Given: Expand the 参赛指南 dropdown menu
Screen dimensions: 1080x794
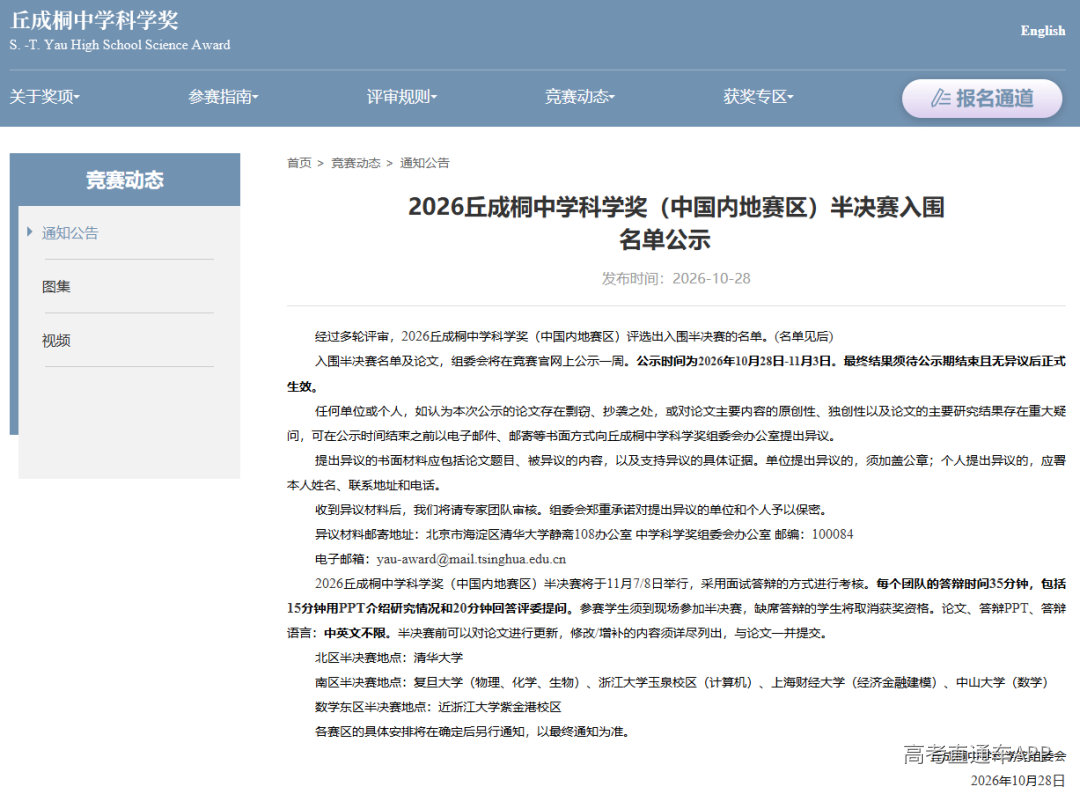Looking at the screenshot, I should click(x=223, y=97).
